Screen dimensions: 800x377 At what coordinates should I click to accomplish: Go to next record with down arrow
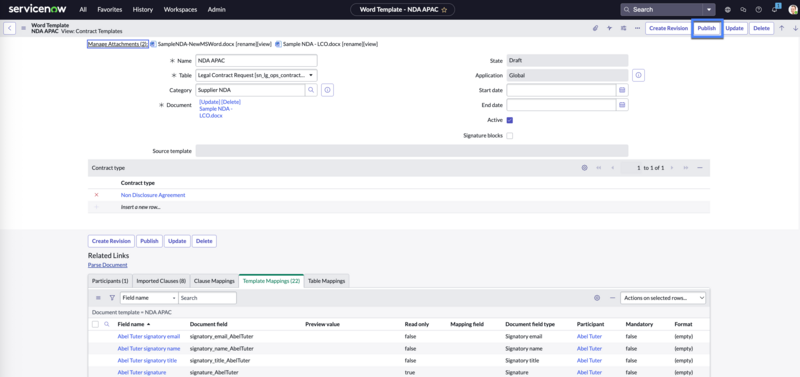[795, 29]
